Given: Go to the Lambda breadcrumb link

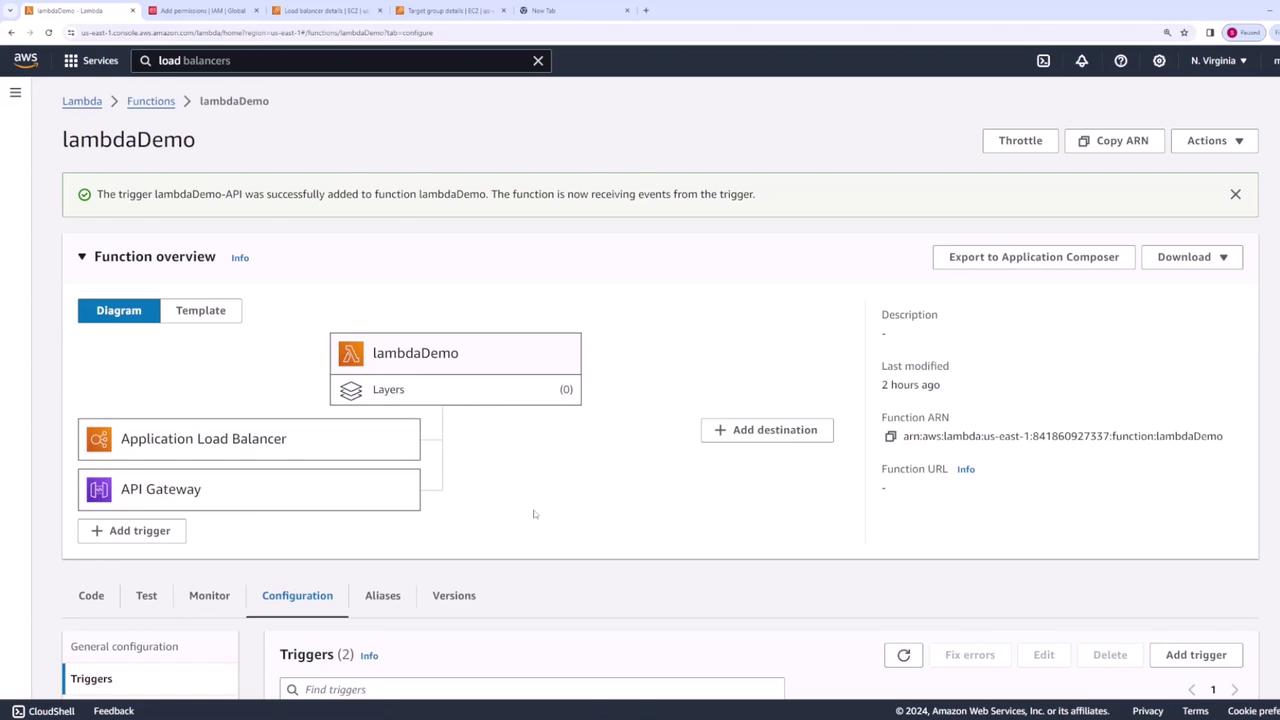Looking at the screenshot, I should [x=82, y=101].
